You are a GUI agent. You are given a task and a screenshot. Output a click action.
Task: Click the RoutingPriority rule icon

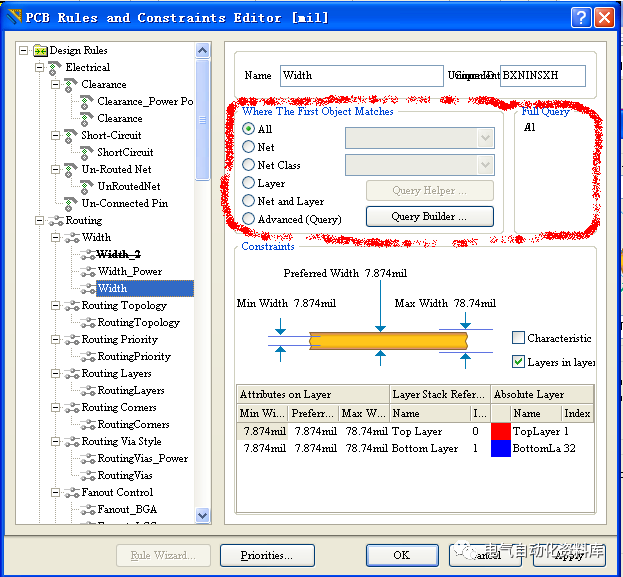pos(88,356)
